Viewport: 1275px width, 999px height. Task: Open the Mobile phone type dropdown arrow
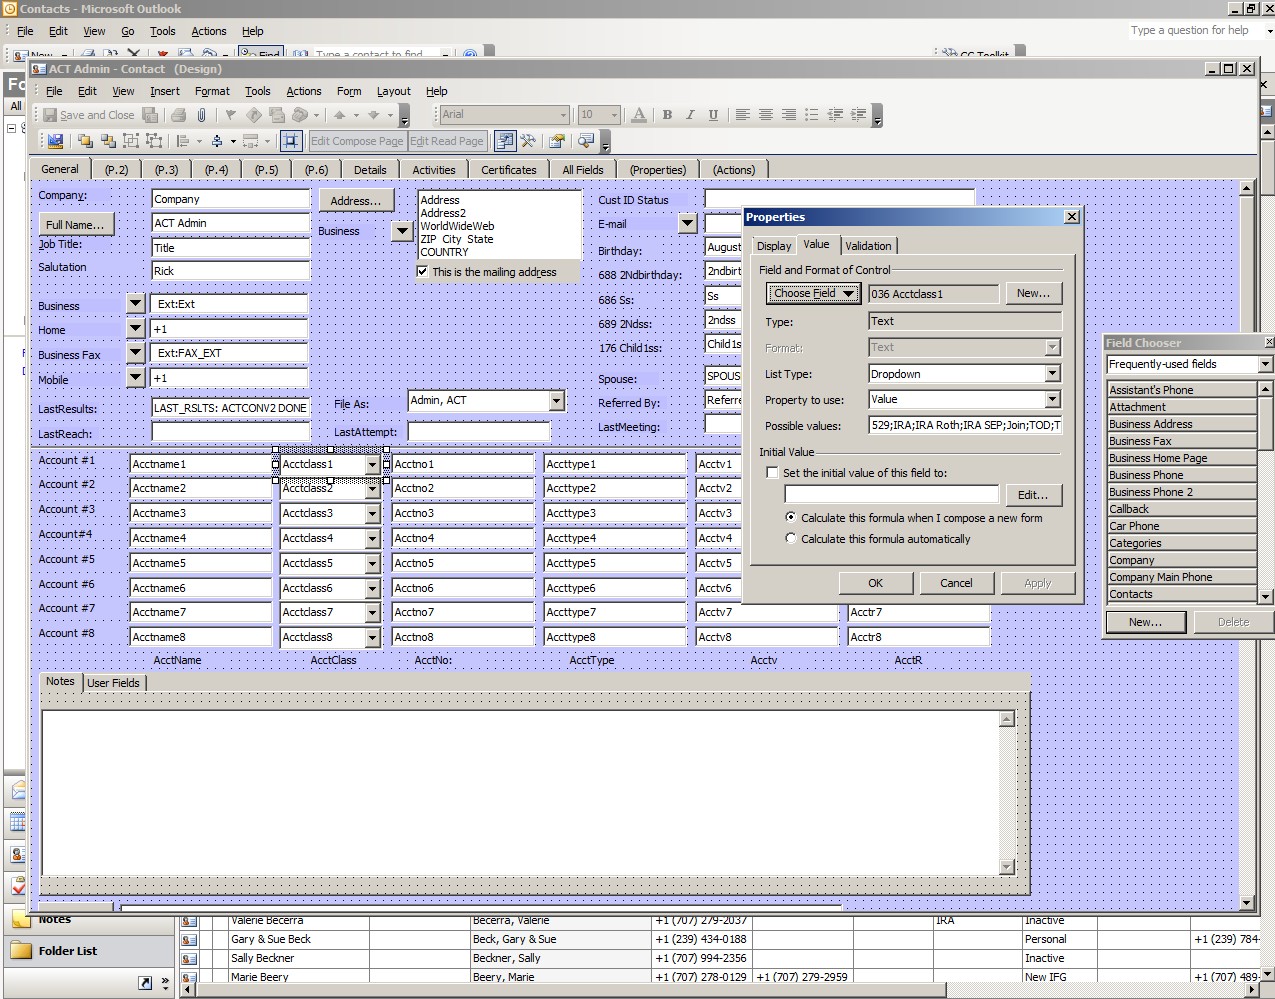pyautogui.click(x=136, y=377)
